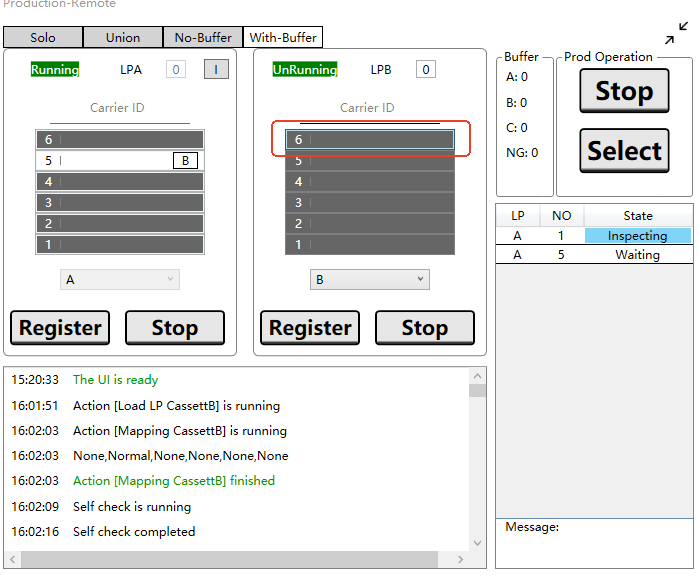
Task: Select the With-Buffer tab
Action: 283,37
